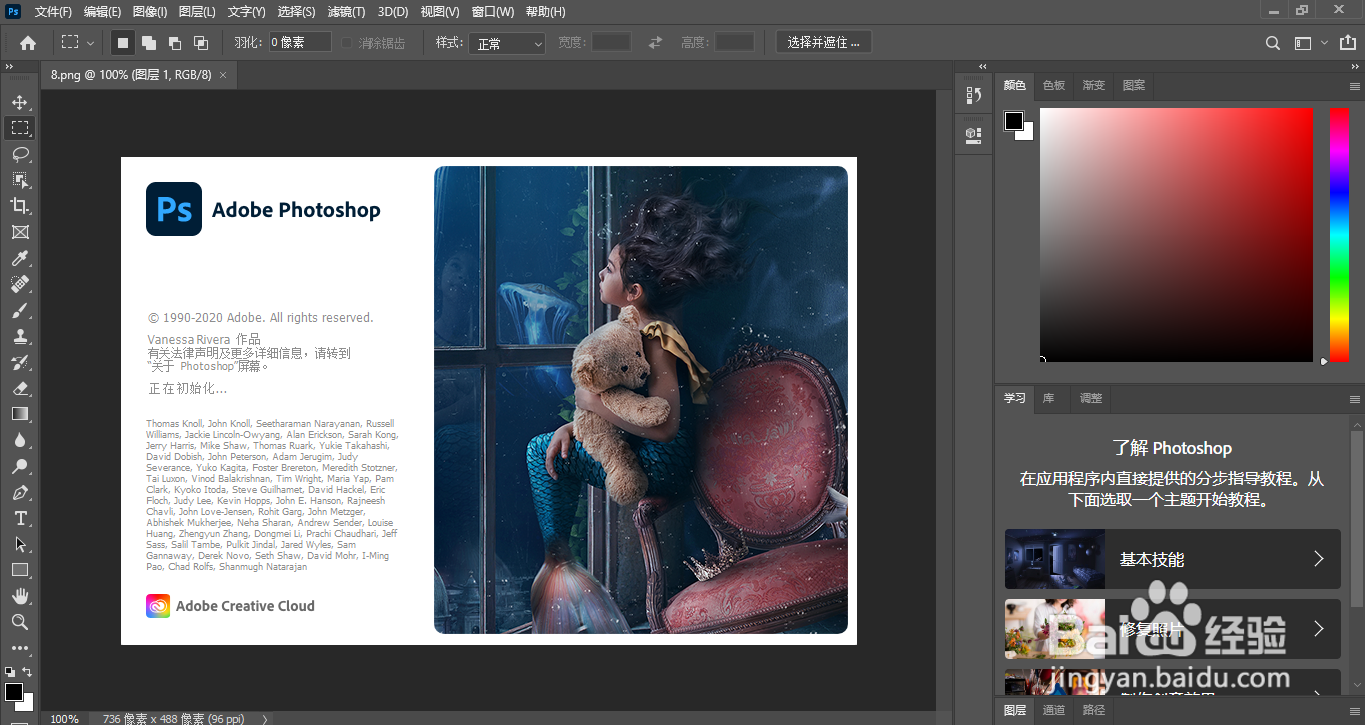Select the Hand tool
Viewport: 1365px width, 725px height.
[x=20, y=596]
